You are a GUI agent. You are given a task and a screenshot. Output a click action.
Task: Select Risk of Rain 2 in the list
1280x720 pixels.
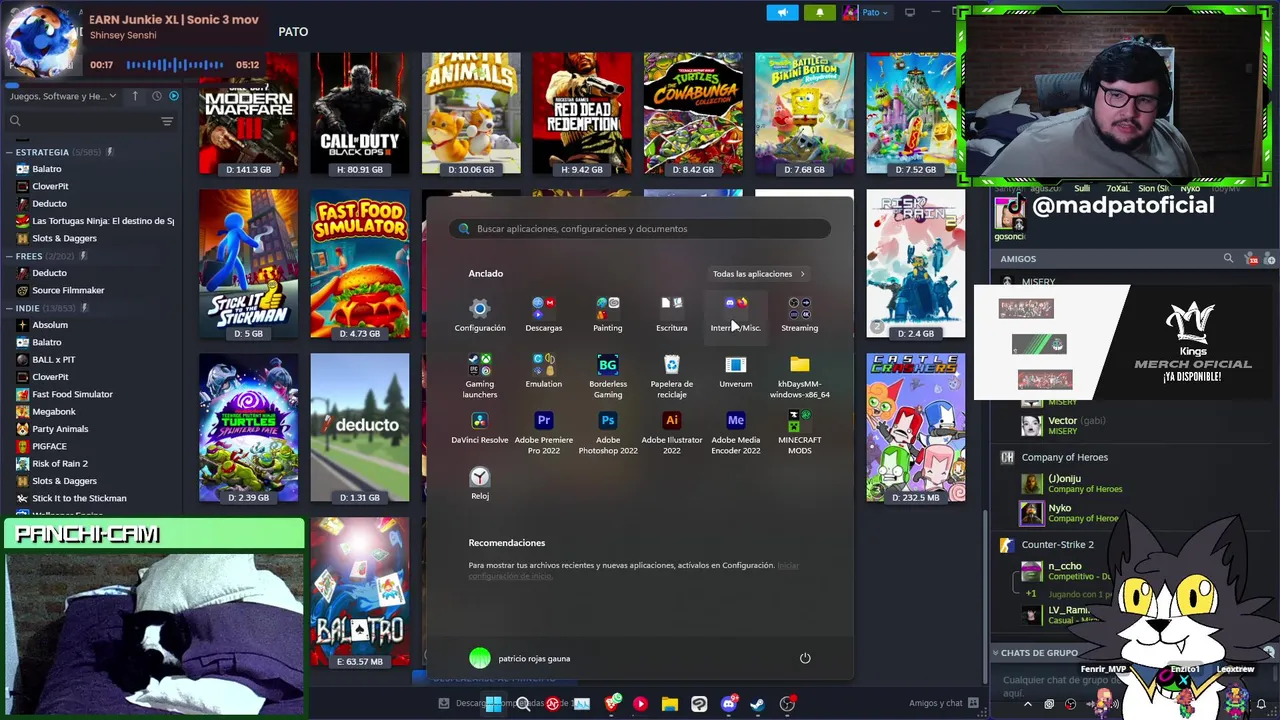[x=60, y=463]
